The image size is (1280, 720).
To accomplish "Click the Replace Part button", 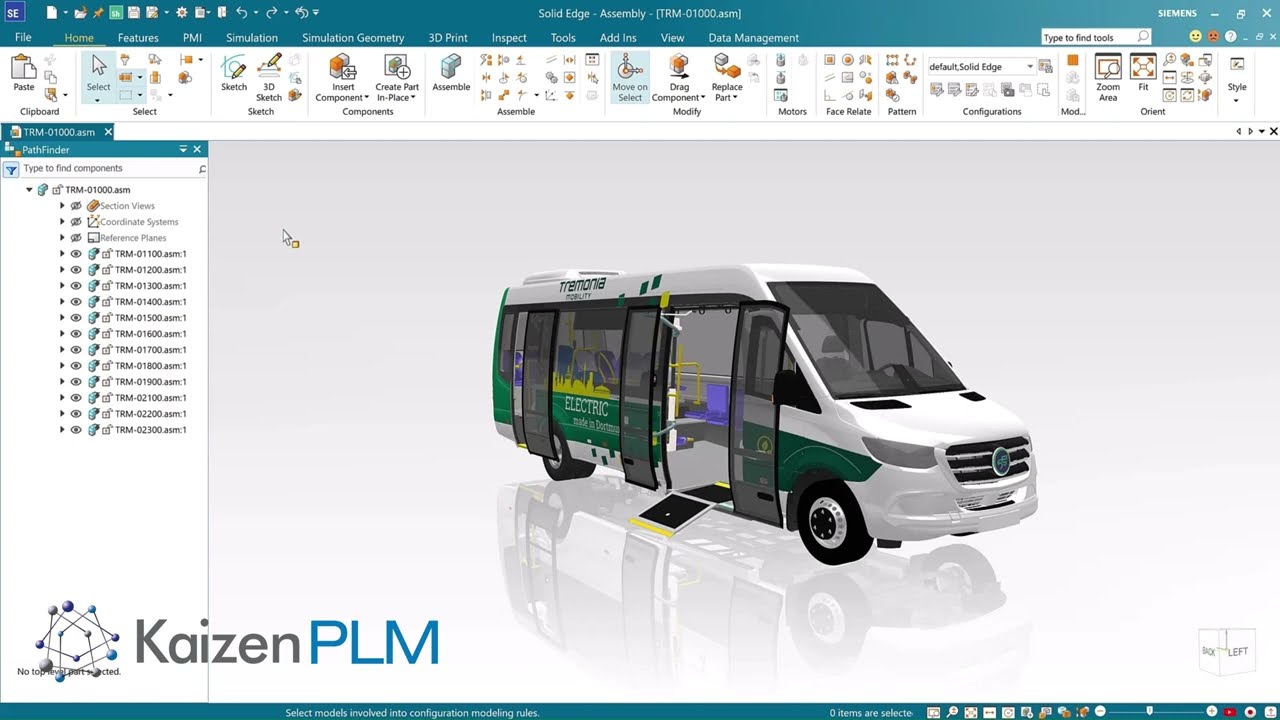I will [x=727, y=78].
